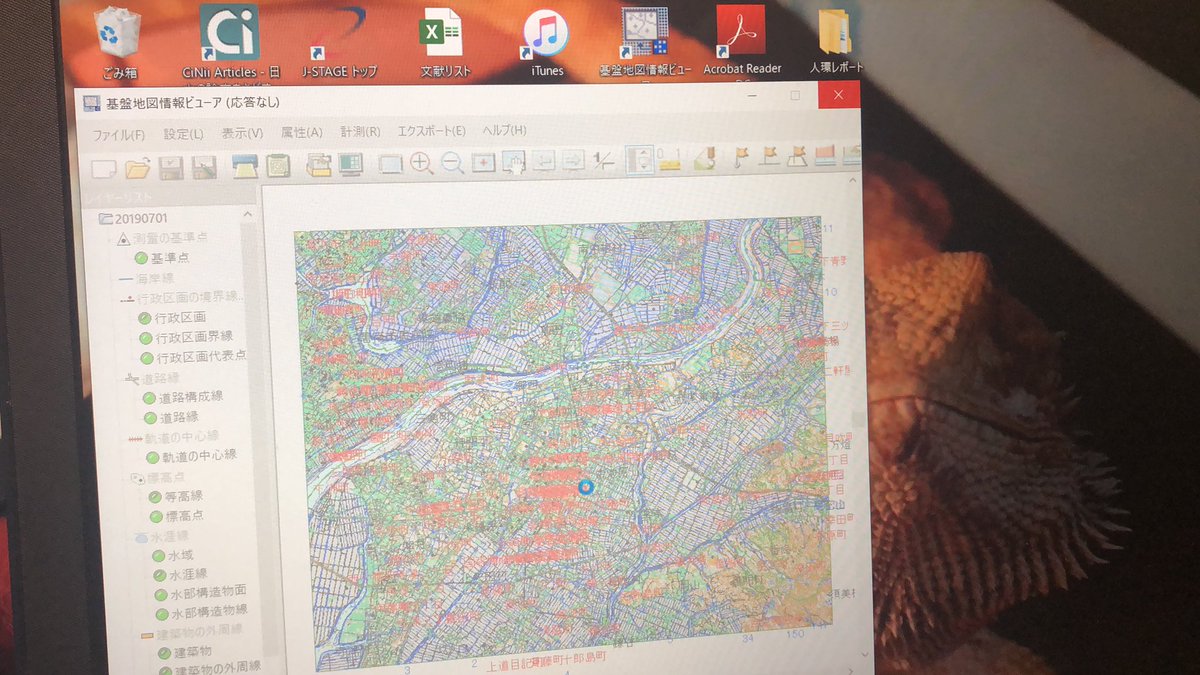Open the 計測(R) menu
Screen dimensions: 1200x675
point(361,131)
